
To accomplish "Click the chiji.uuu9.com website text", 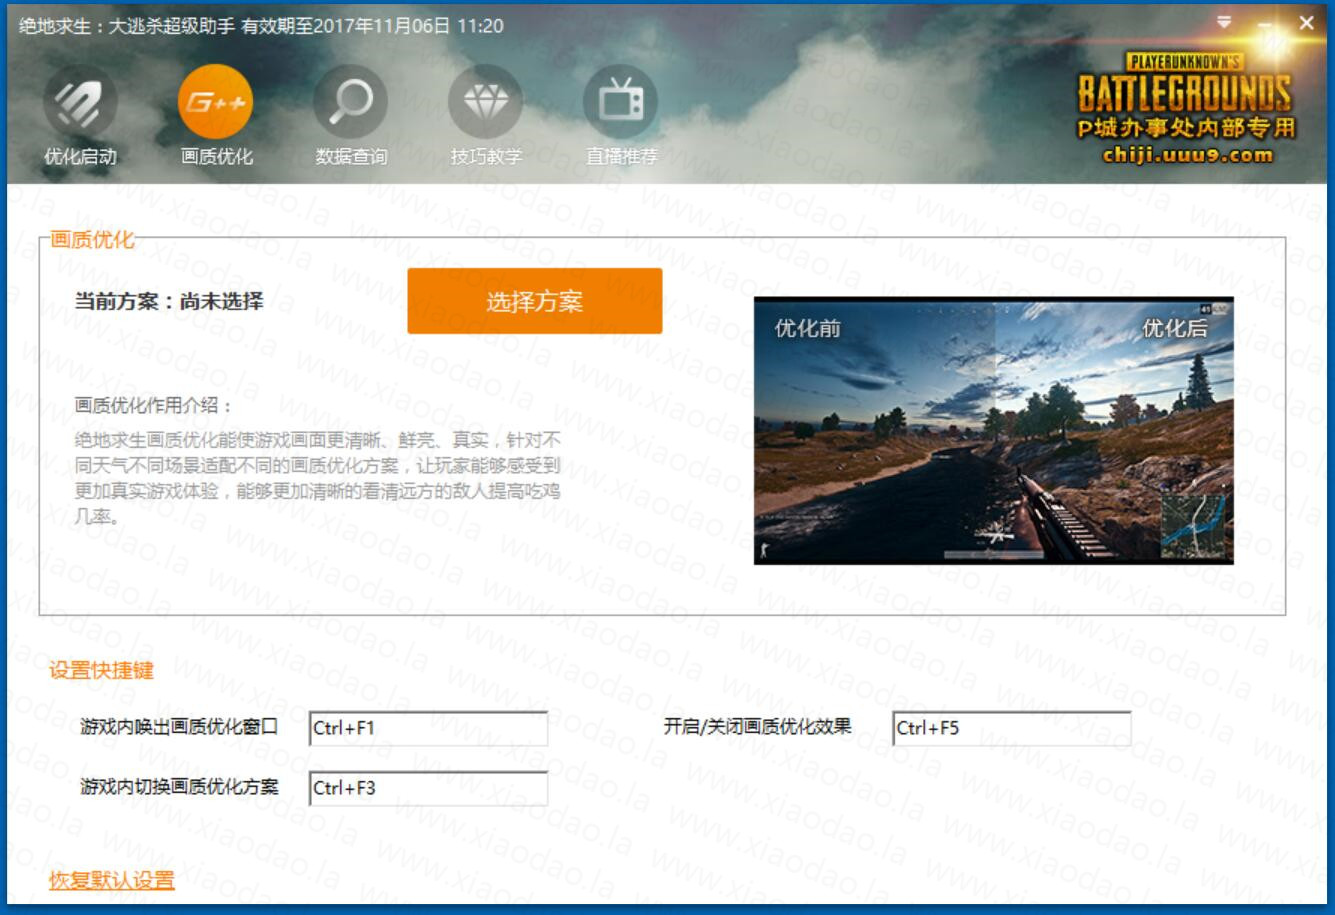I will pyautogui.click(x=1188, y=155).
